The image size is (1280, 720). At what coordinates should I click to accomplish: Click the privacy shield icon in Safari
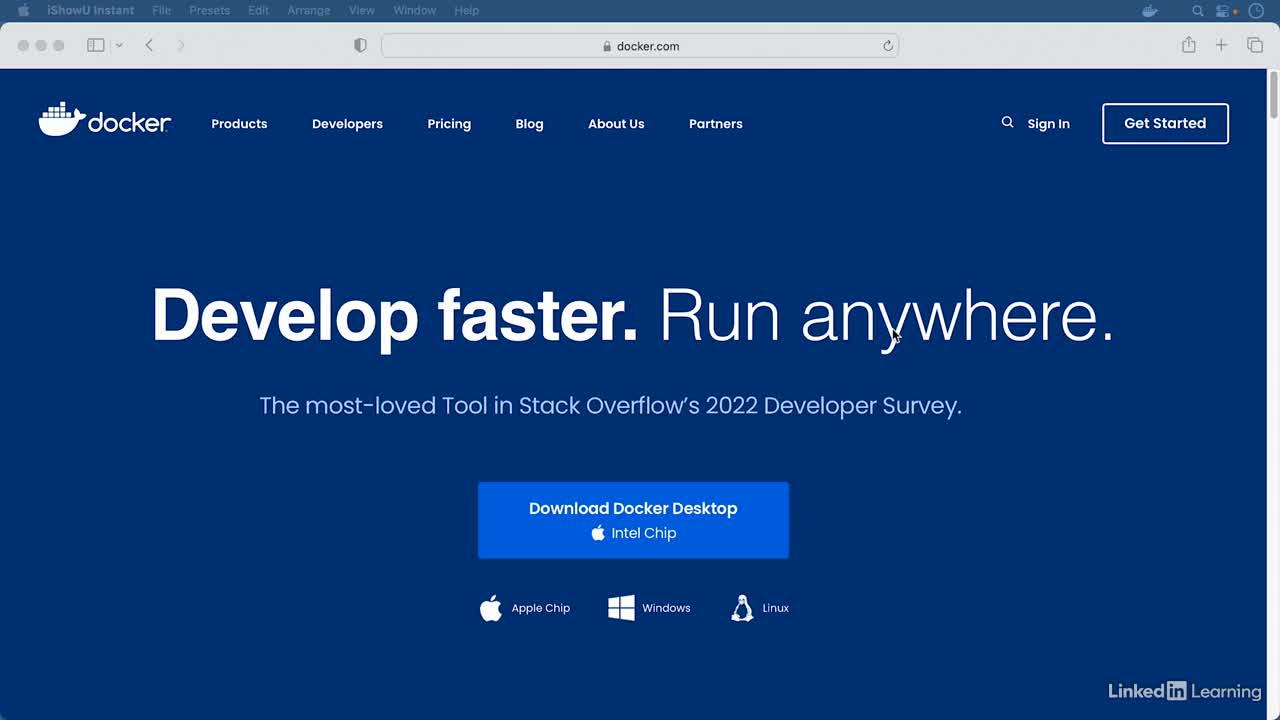(361, 45)
